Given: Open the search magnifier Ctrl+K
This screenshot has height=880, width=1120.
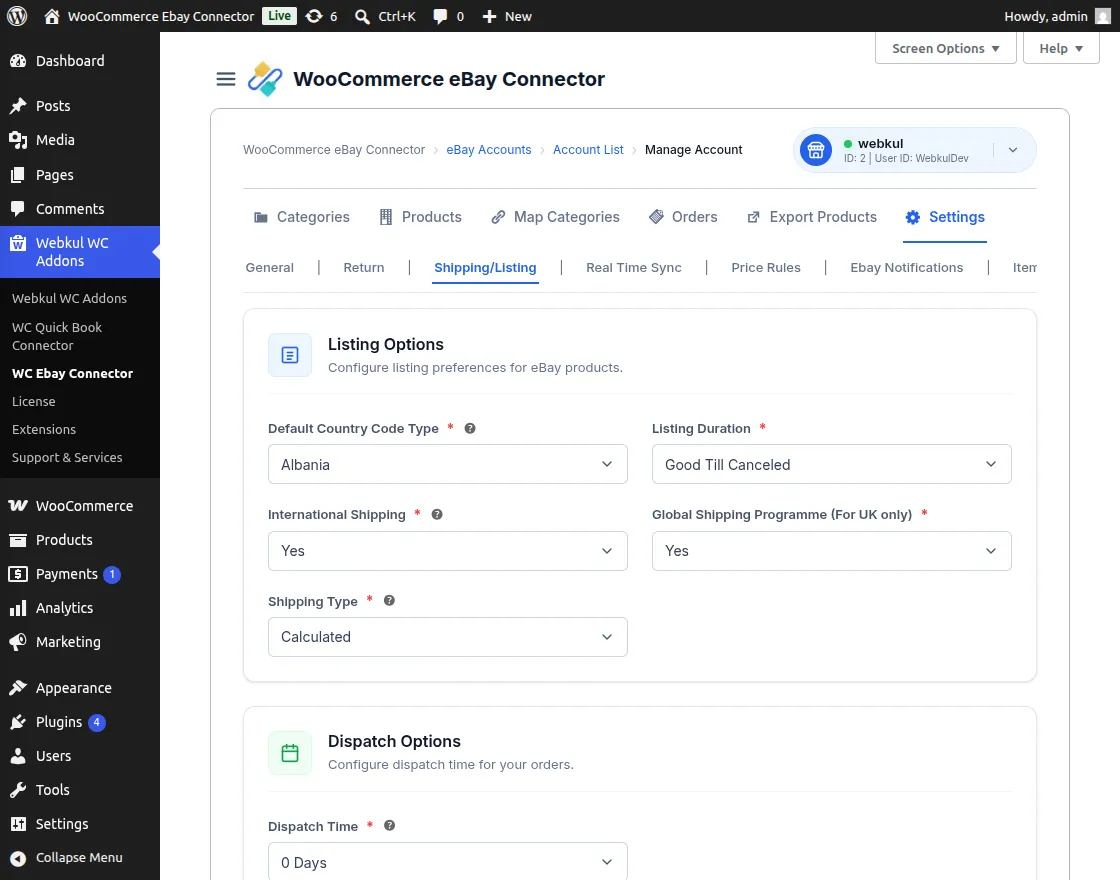Looking at the screenshot, I should (x=362, y=16).
